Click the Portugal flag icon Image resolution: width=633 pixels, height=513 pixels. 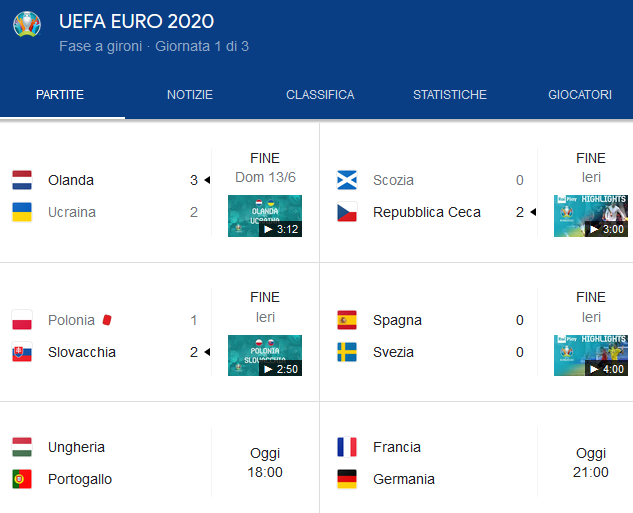pos(22,479)
